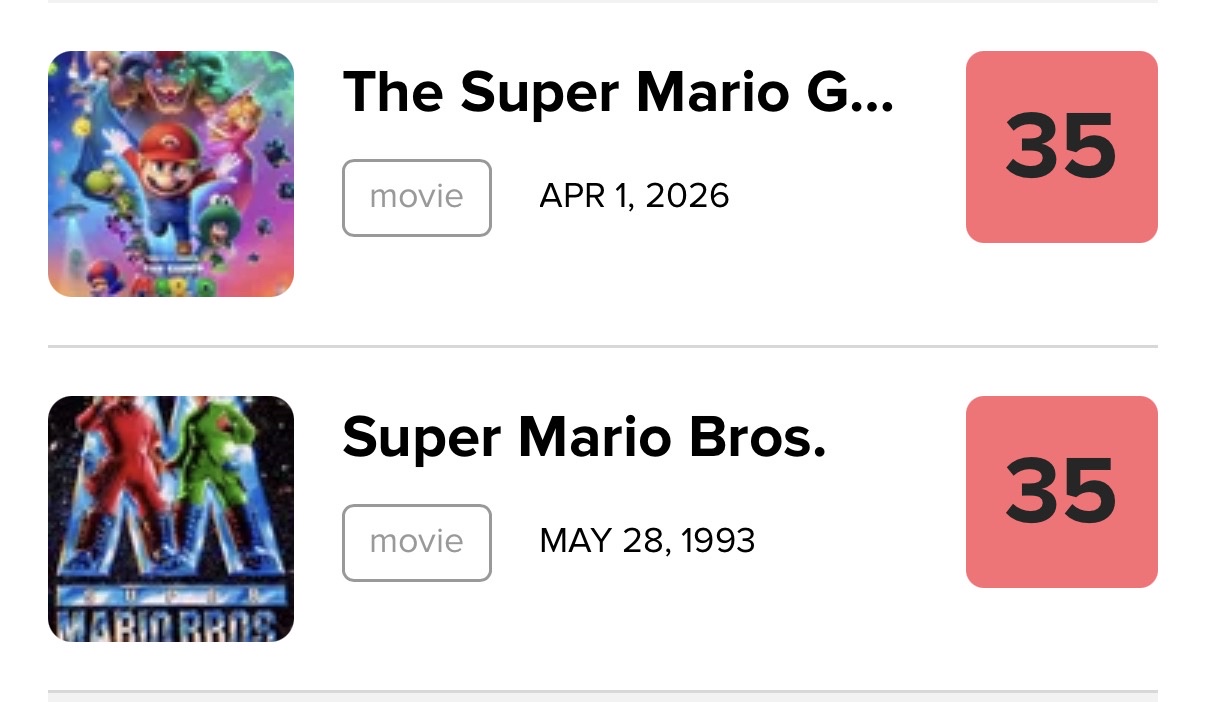Click the APR 1, 2026 release date
This screenshot has width=1206, height=702.
coord(634,196)
